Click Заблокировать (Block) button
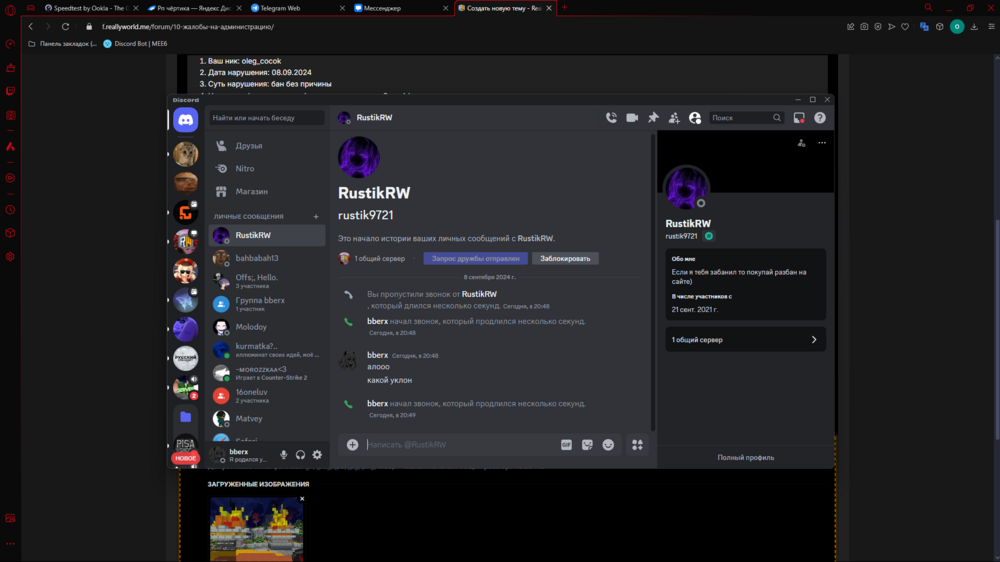This screenshot has height=562, width=1000. [565, 258]
